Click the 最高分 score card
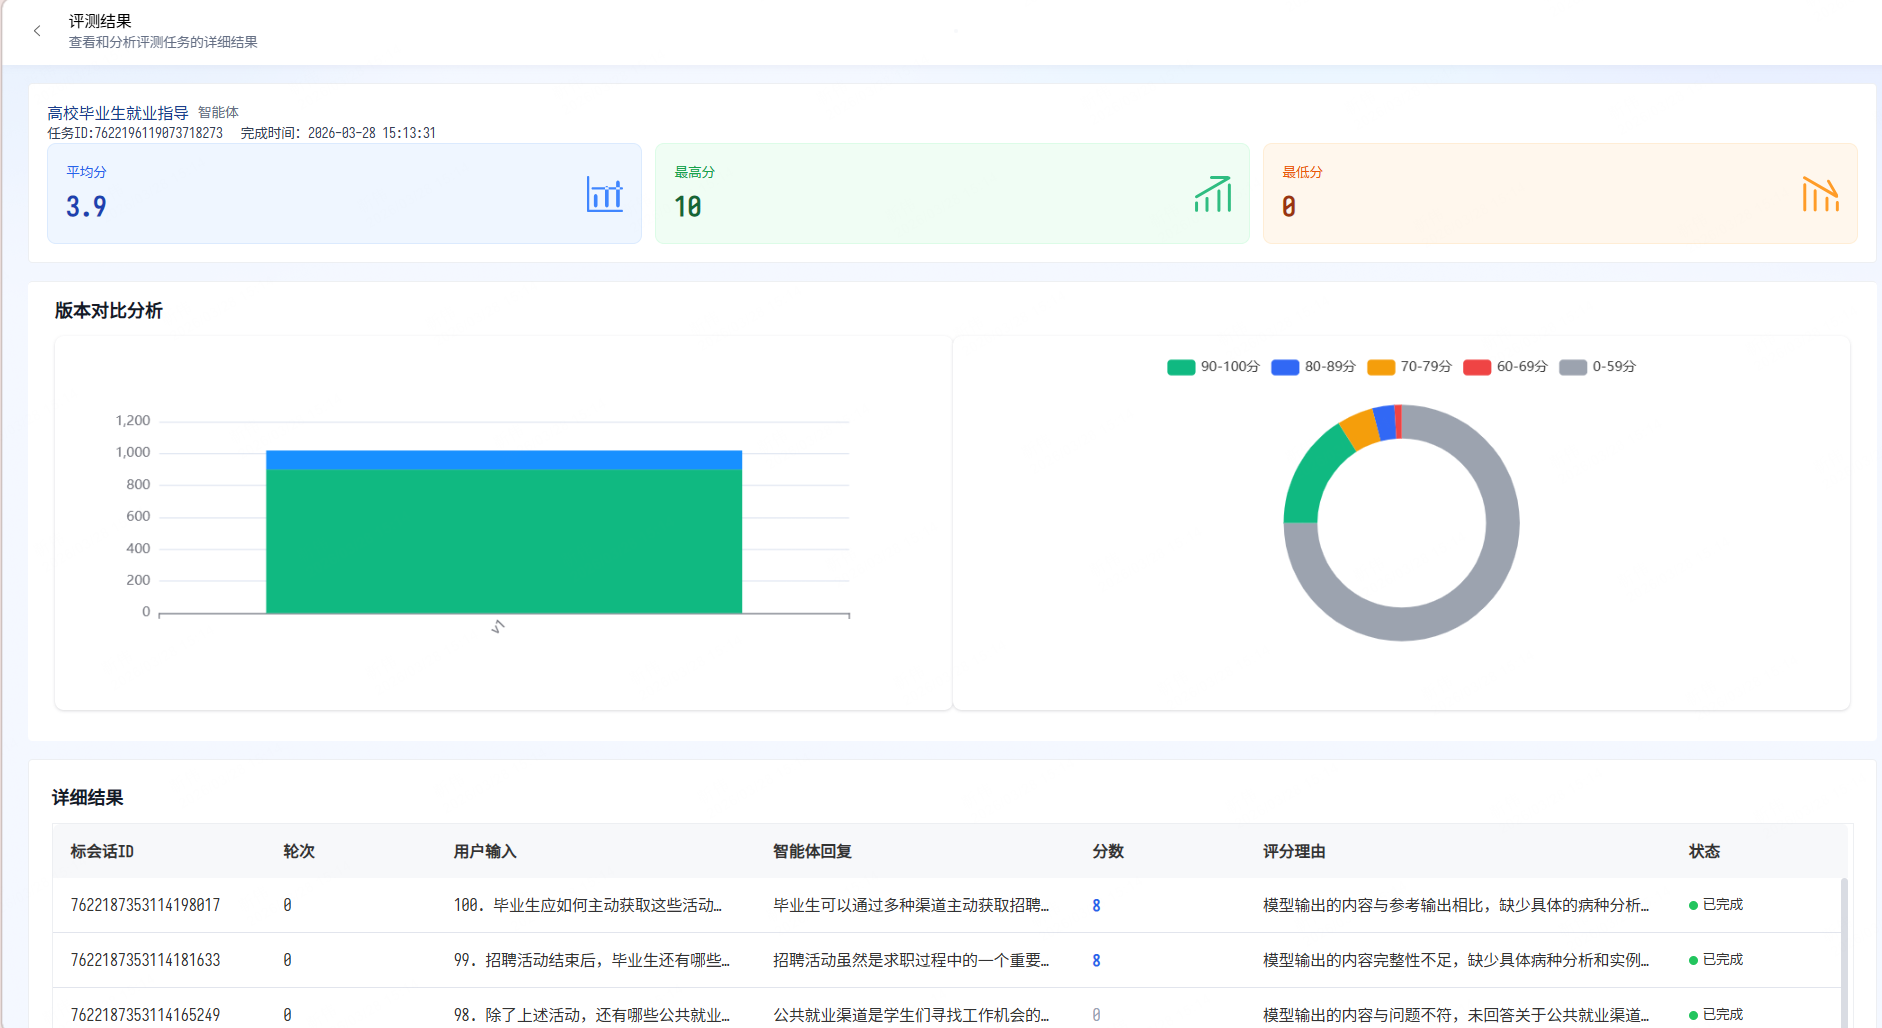 click(952, 193)
